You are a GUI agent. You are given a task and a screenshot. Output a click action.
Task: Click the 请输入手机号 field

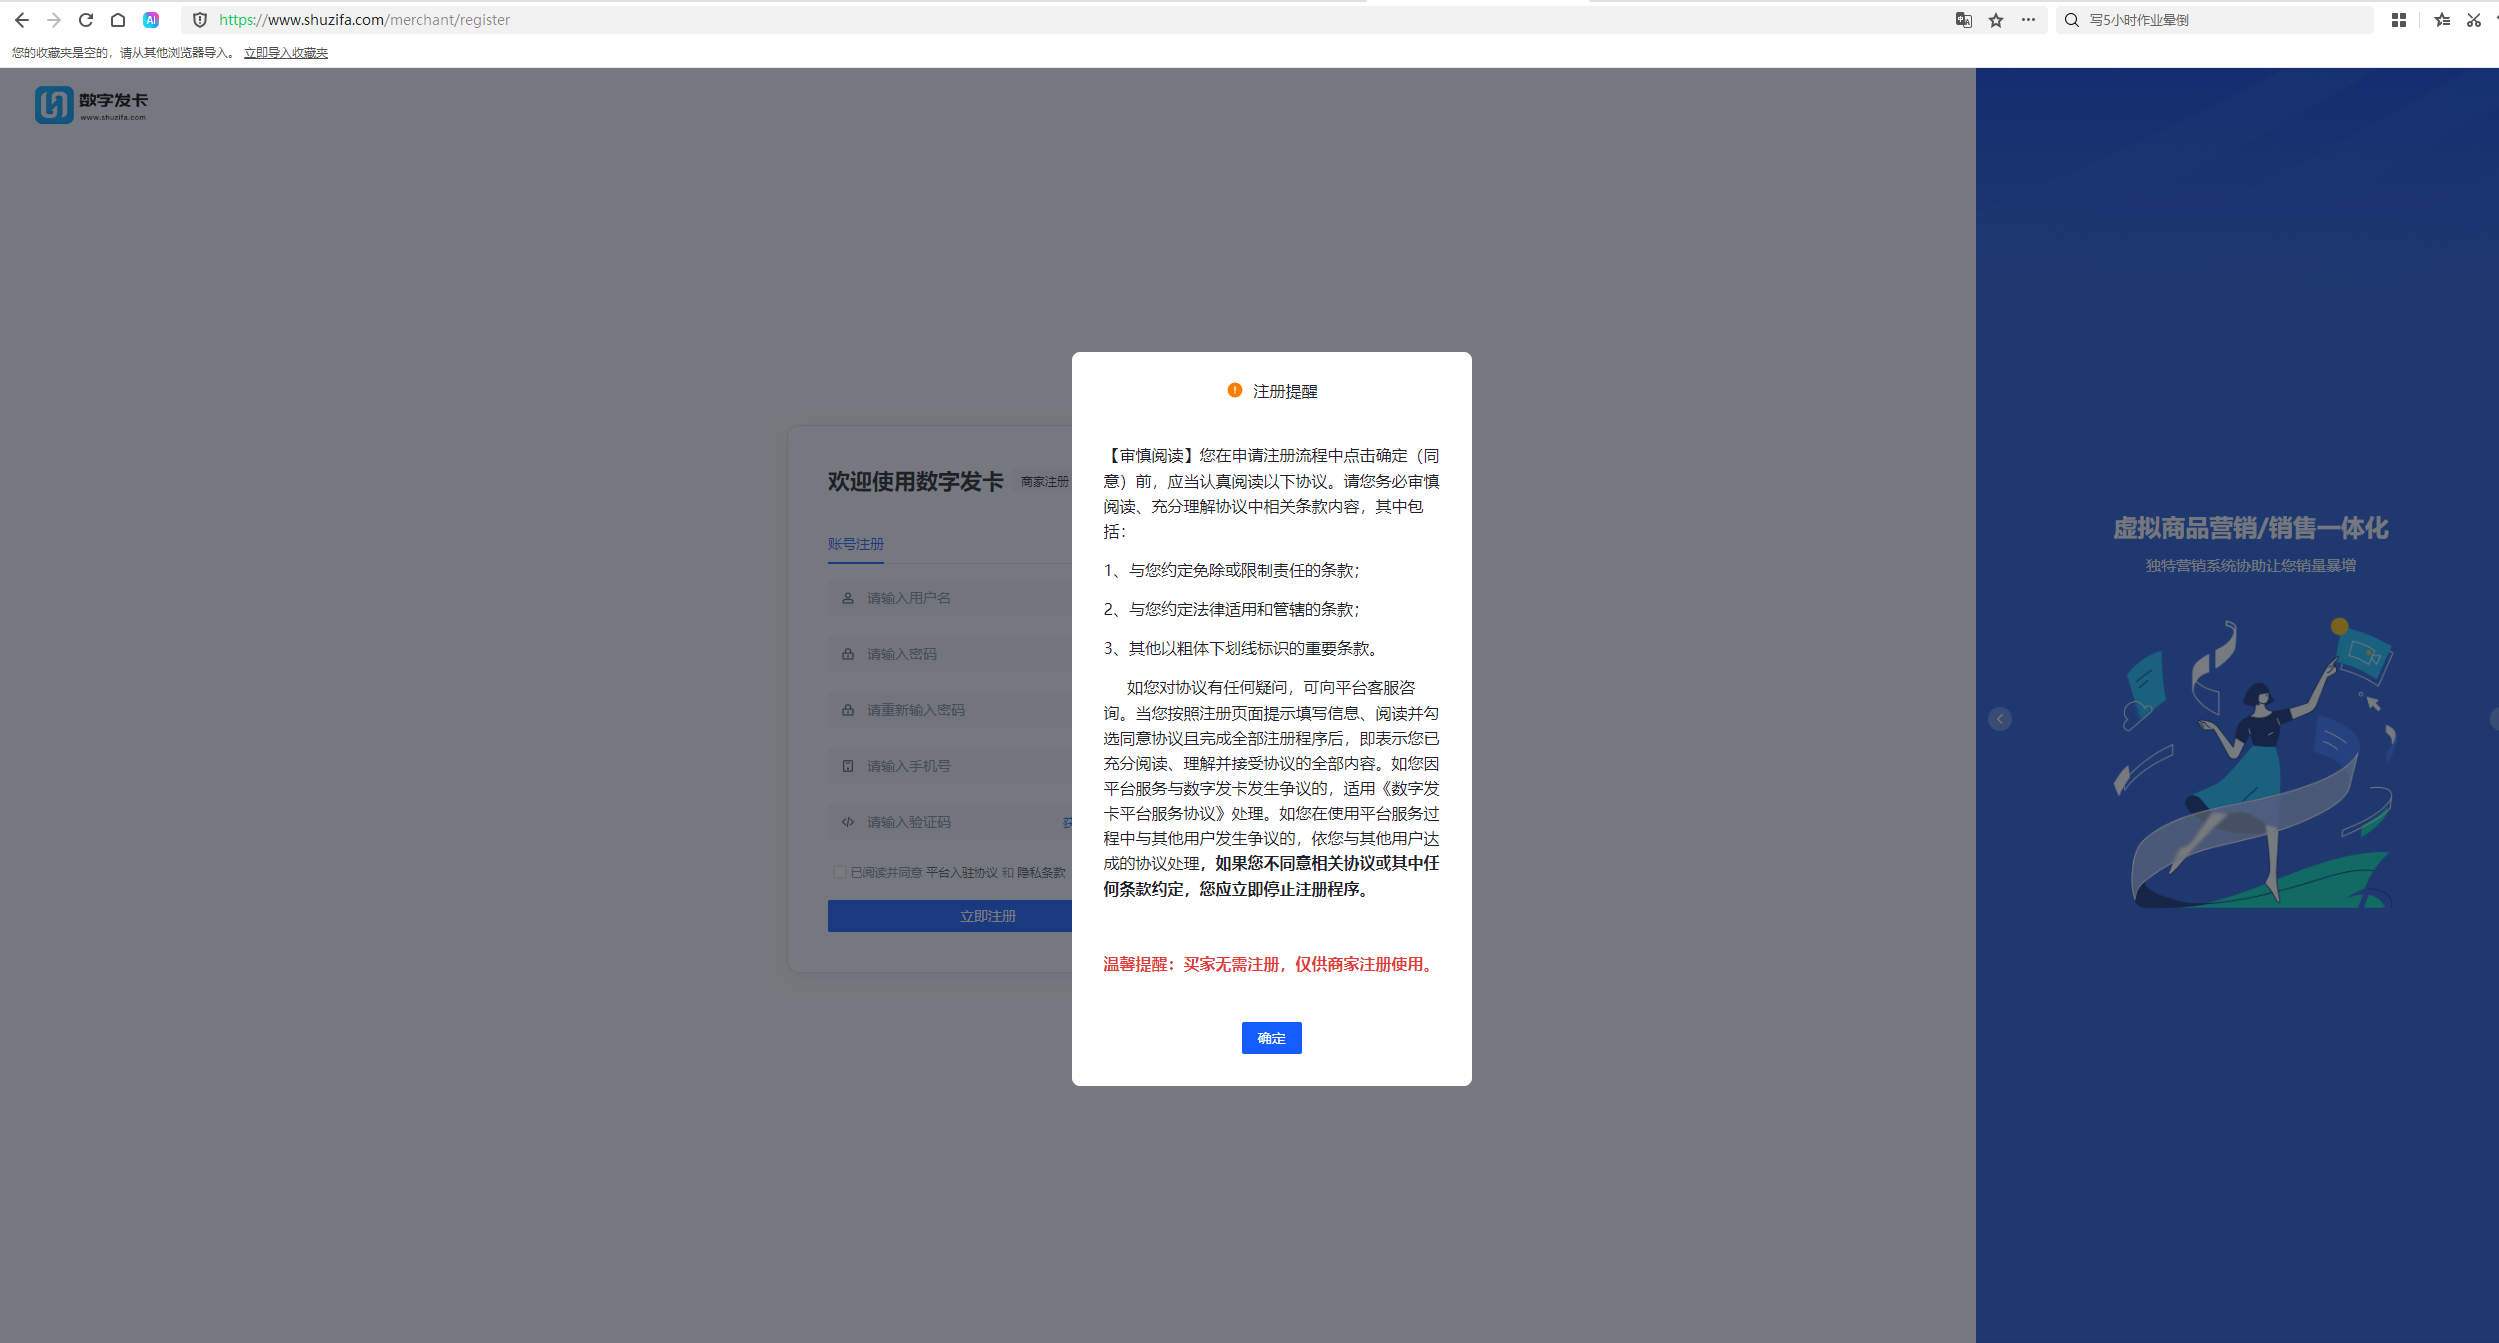[950, 766]
